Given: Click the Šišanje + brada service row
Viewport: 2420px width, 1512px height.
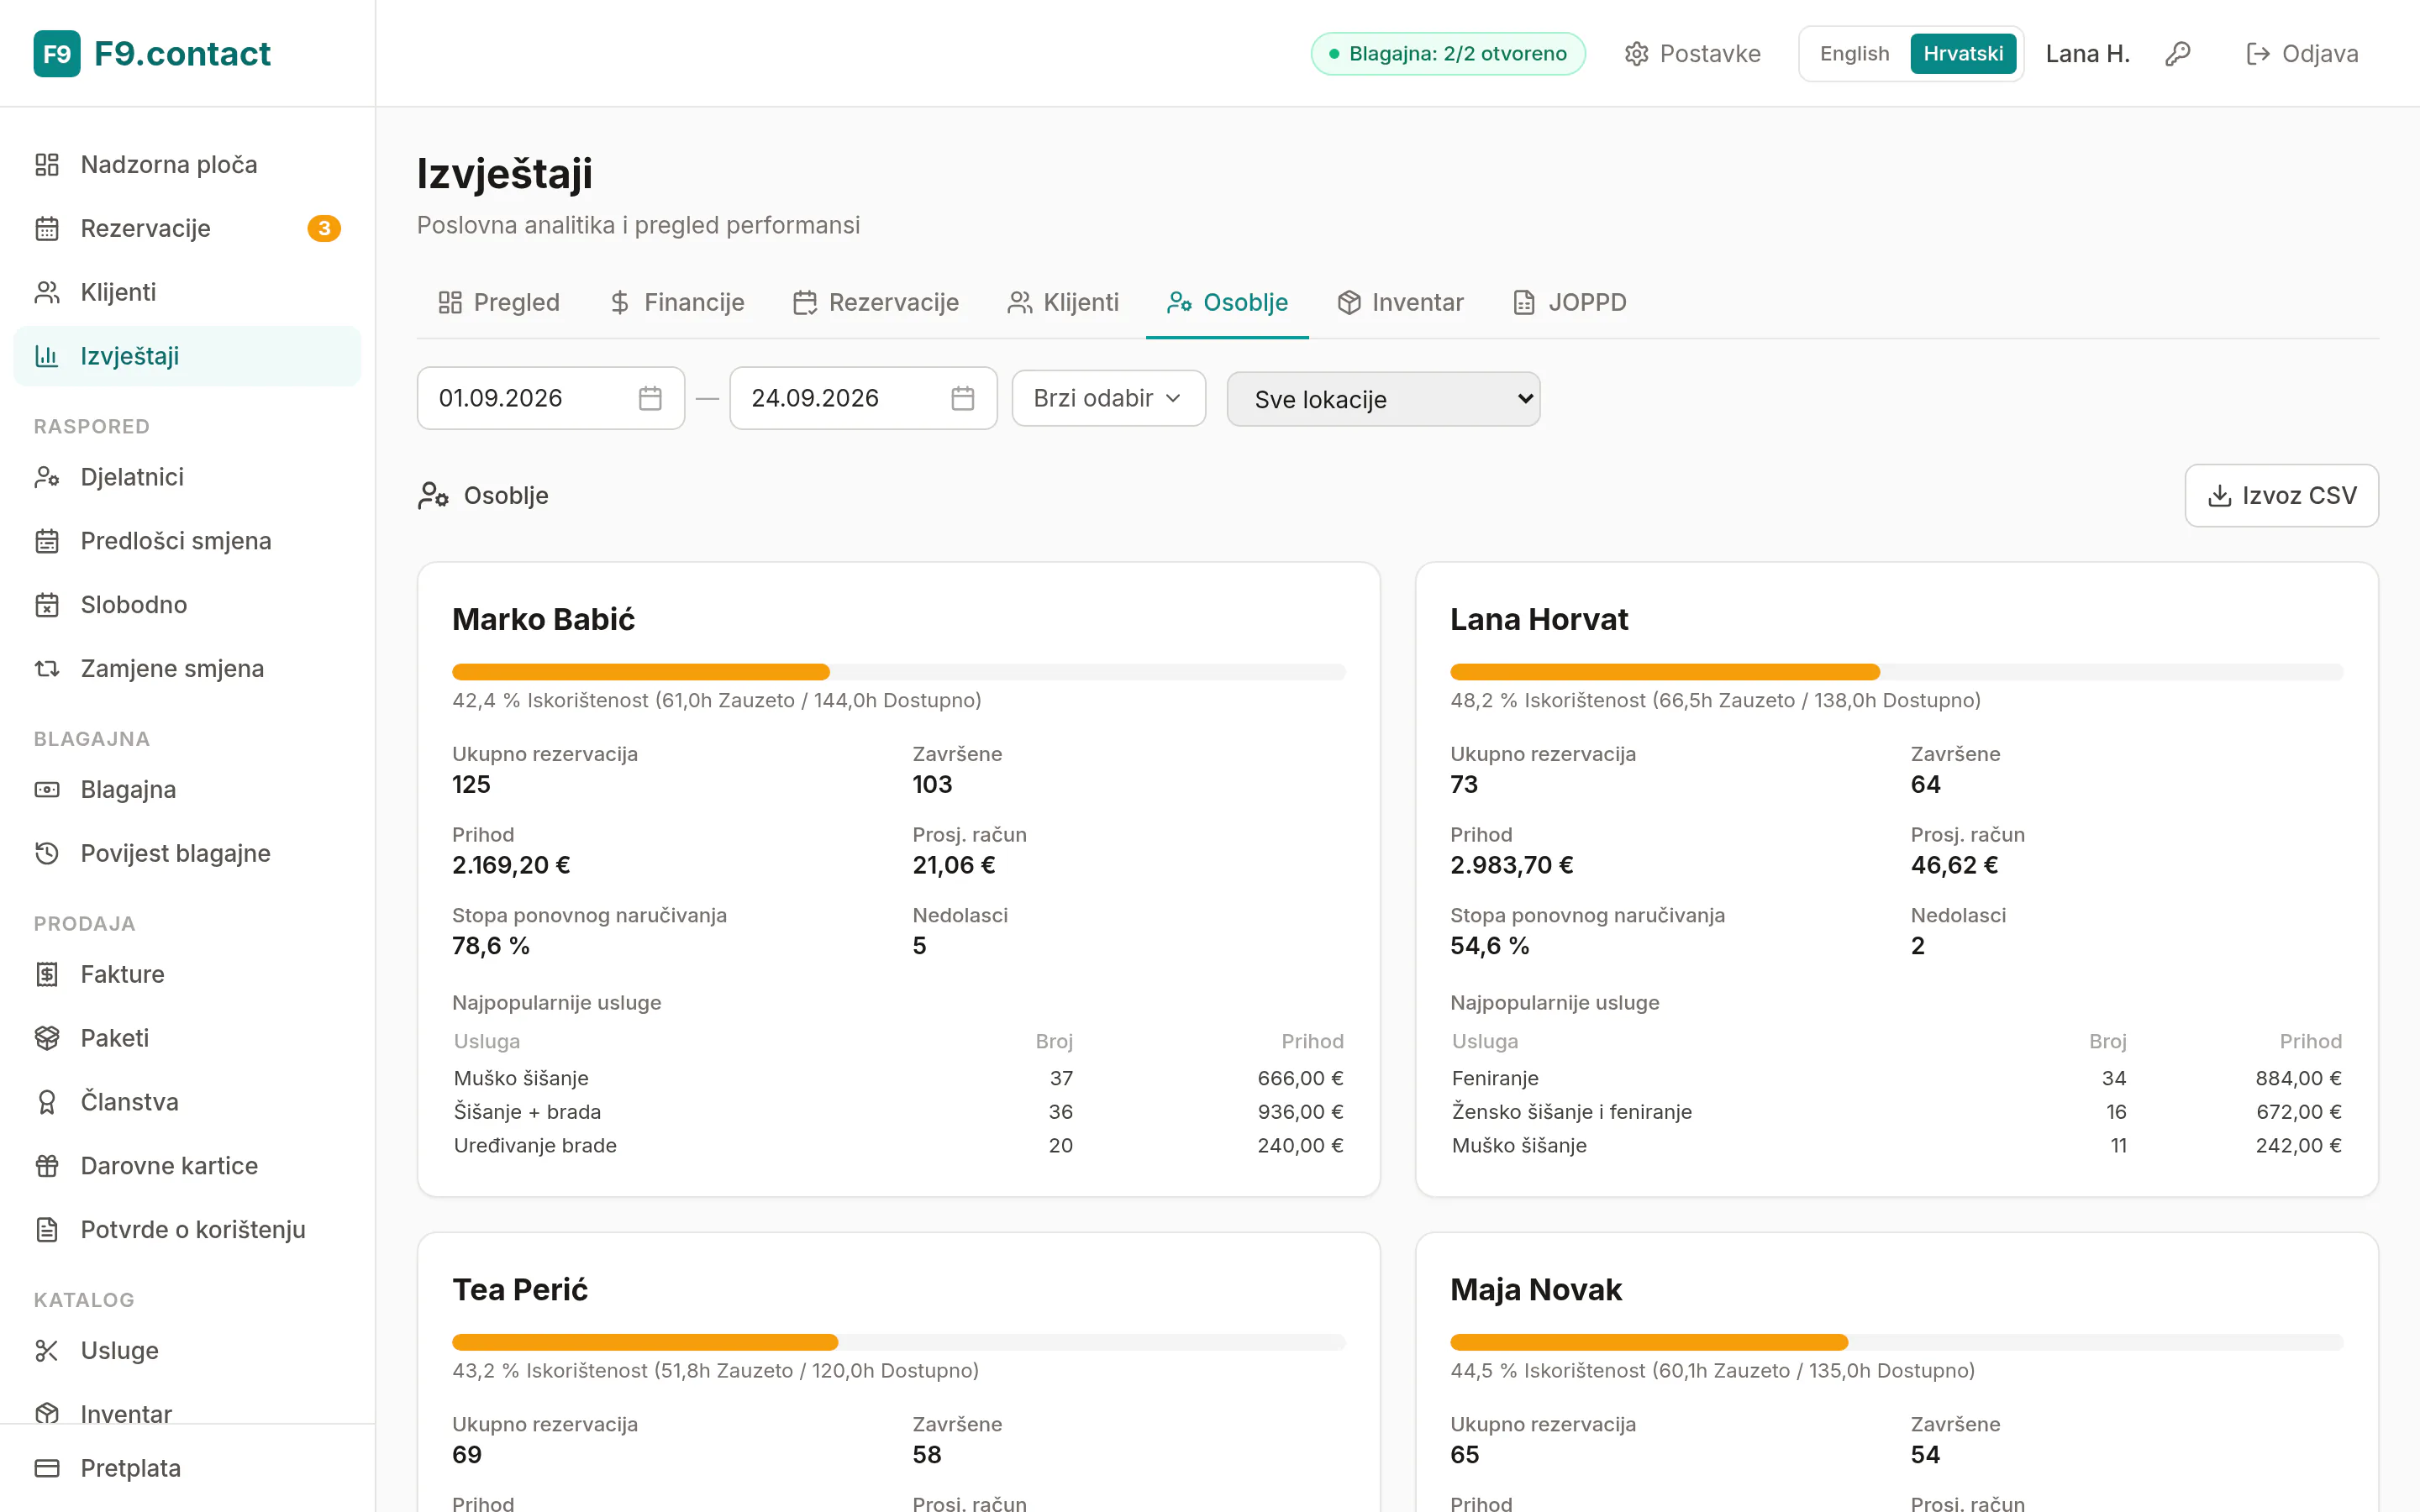Looking at the screenshot, I should [898, 1112].
